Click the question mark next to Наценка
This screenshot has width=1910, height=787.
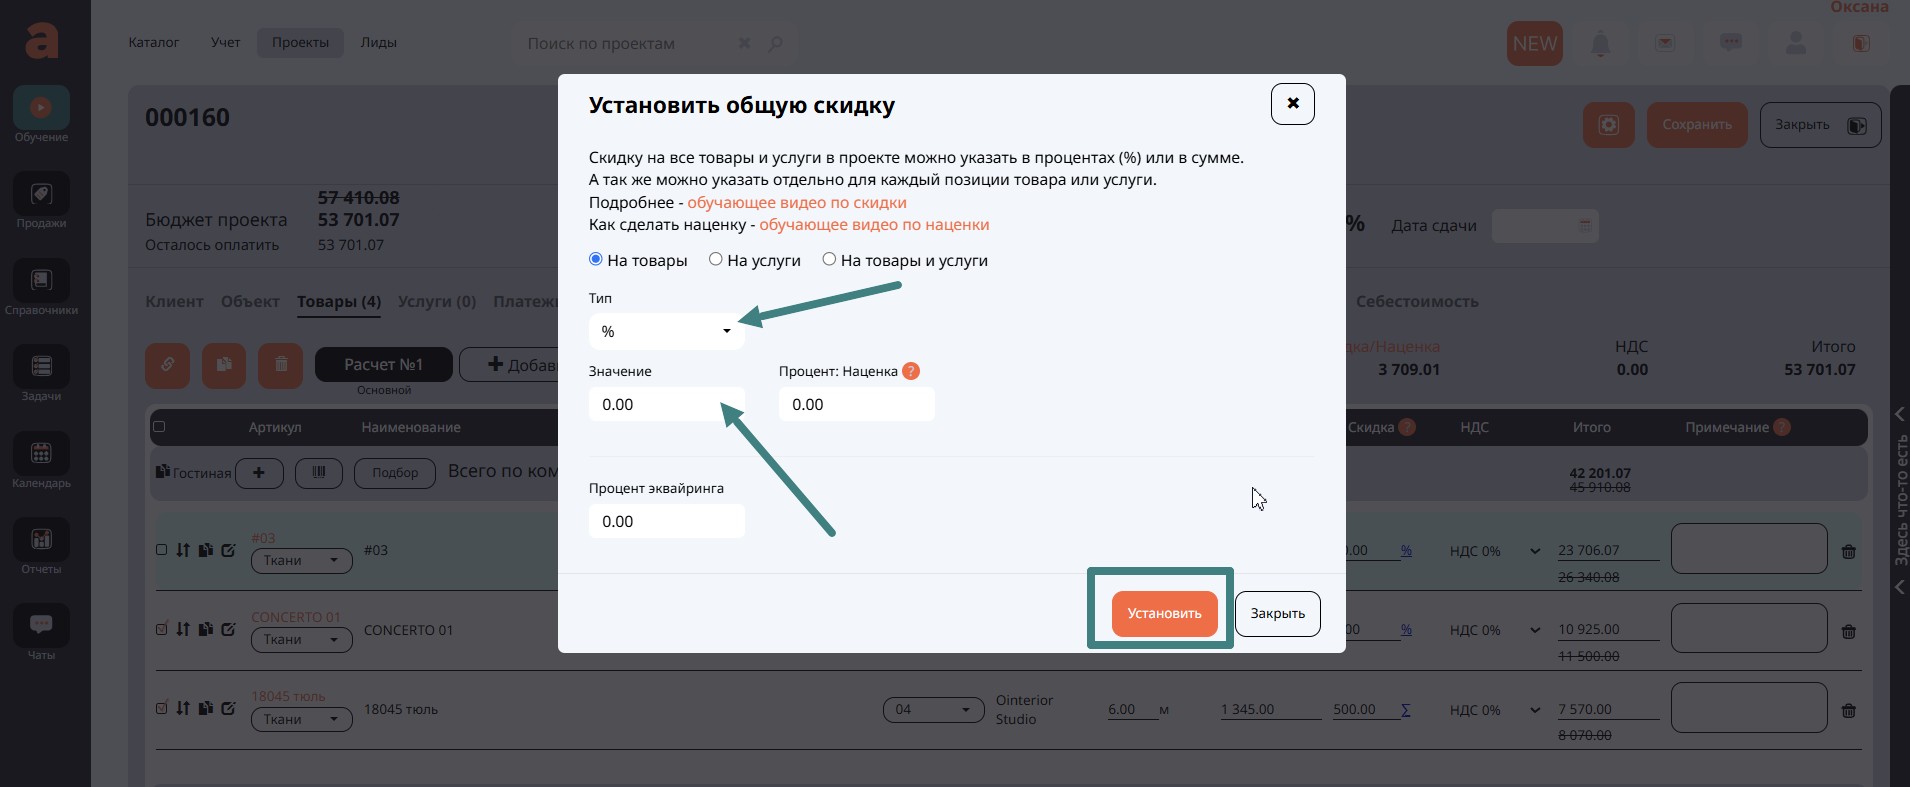pos(910,371)
